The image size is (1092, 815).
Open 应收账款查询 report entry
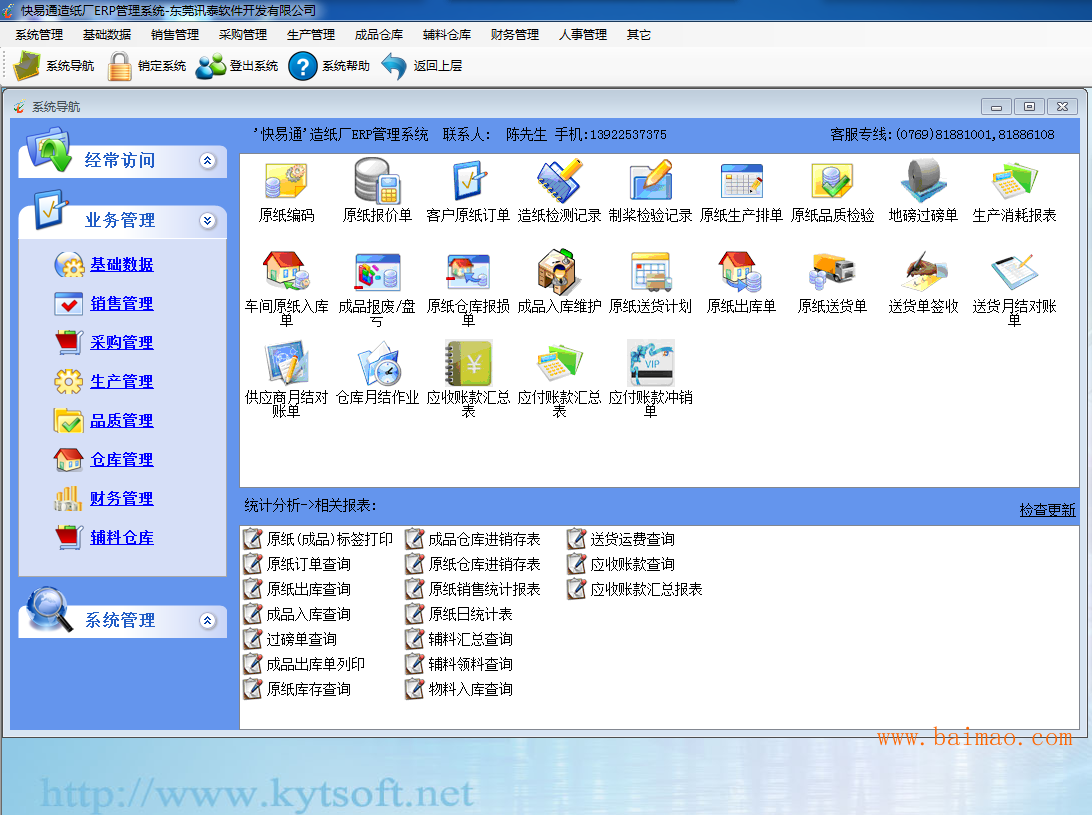(632, 564)
